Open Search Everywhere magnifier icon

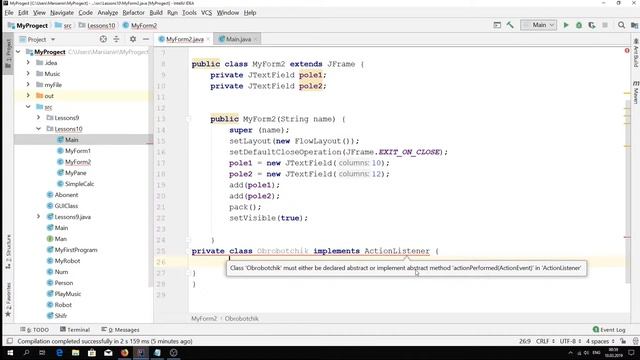pyautogui.click(x=621, y=25)
